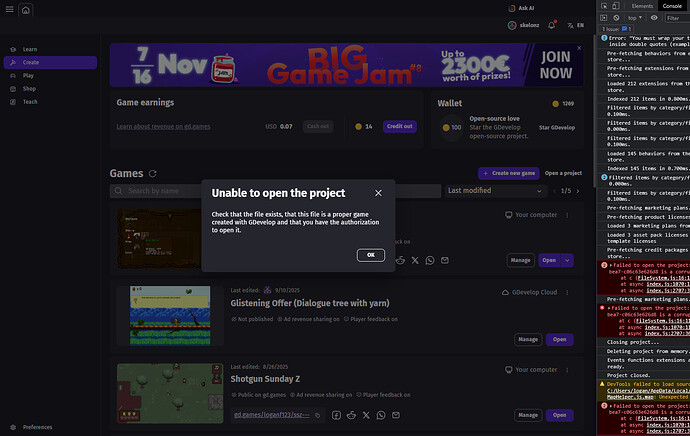Open more options for Shotgun Sunday Z

(567, 370)
